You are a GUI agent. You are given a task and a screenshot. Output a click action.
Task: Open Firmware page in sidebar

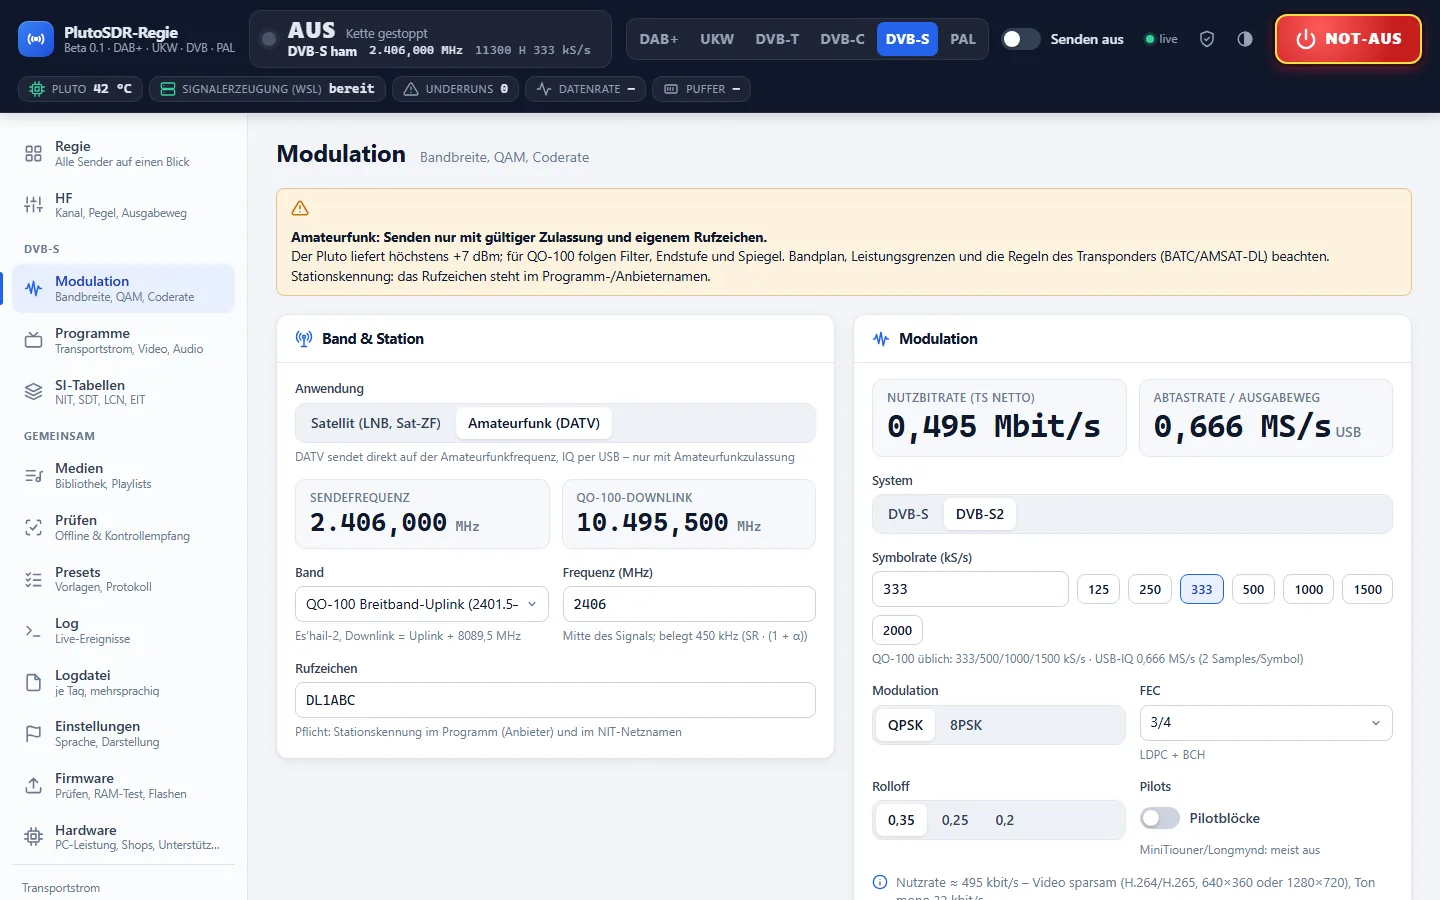(x=123, y=785)
